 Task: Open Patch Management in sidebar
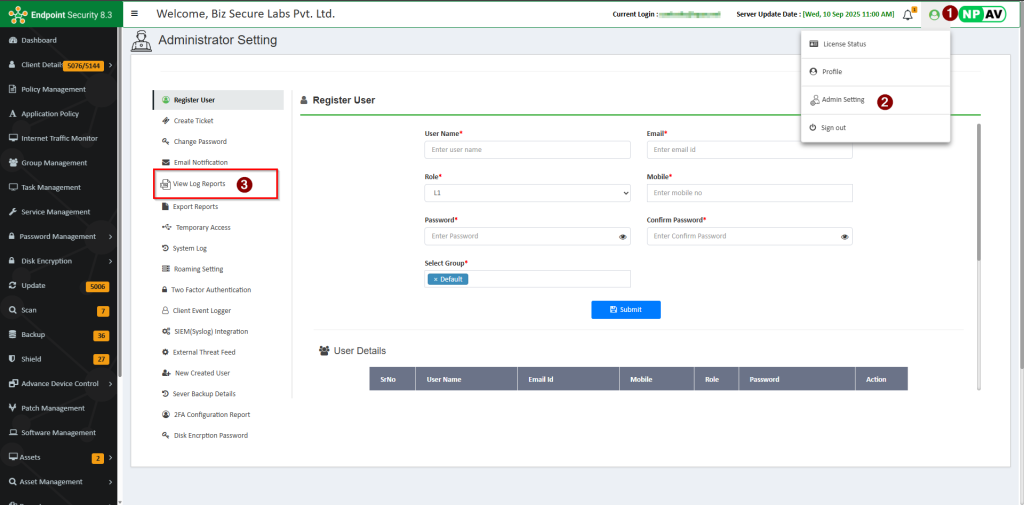(x=53, y=408)
